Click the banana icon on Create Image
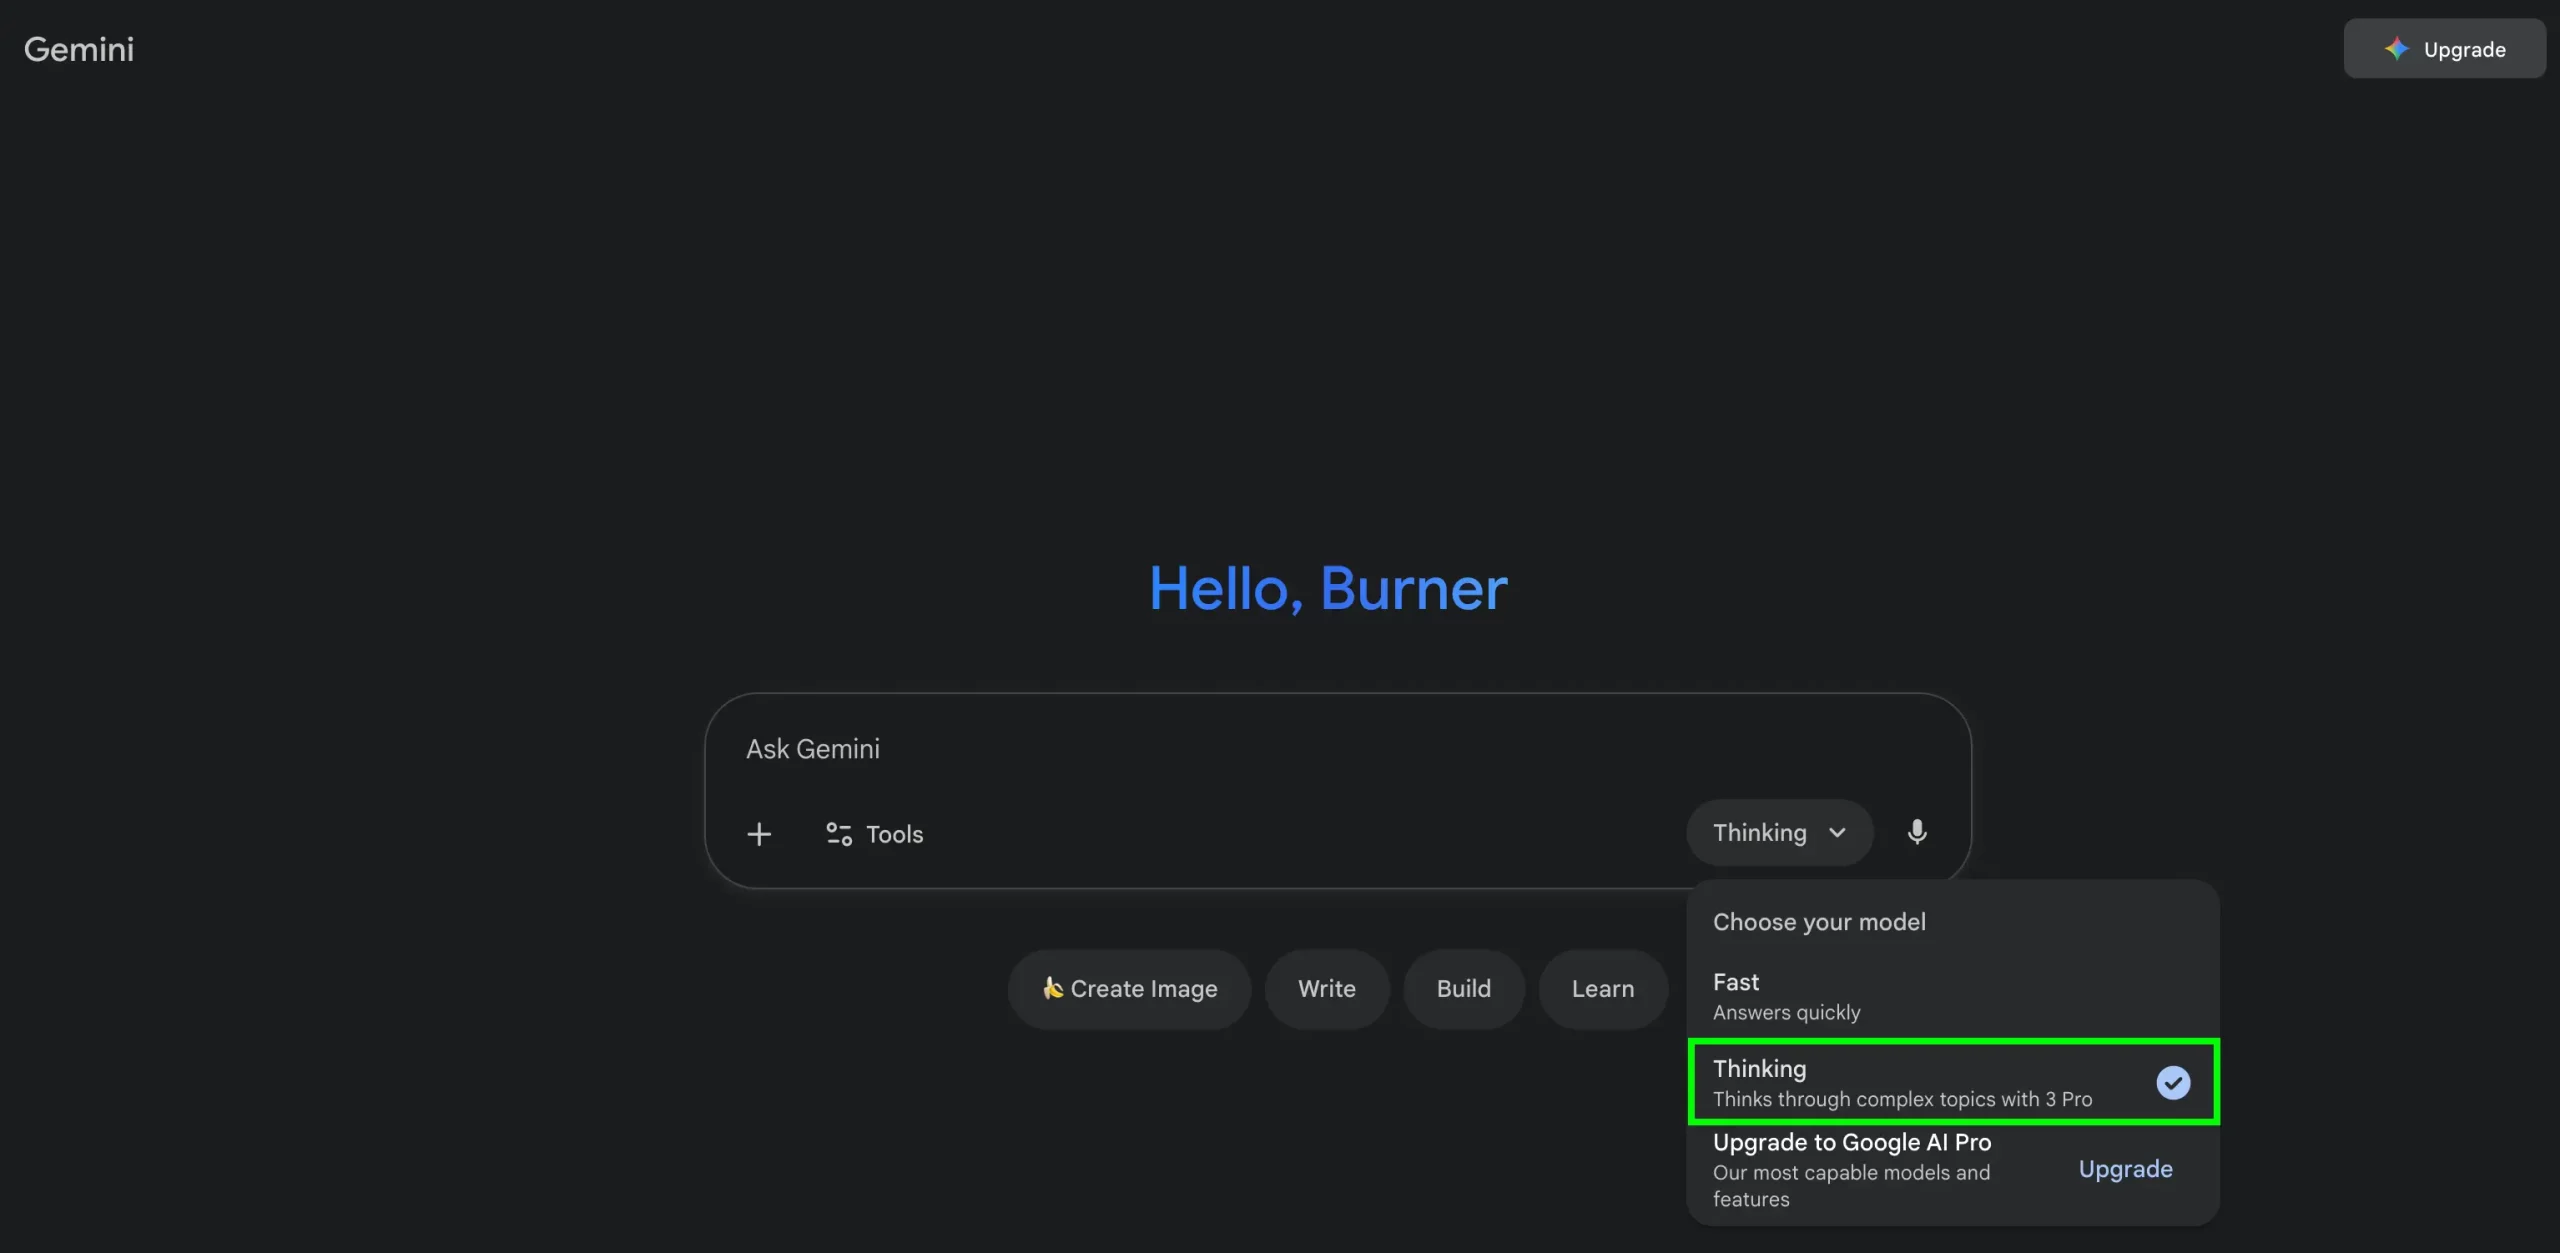The width and height of the screenshot is (2560, 1253). pos(1052,988)
